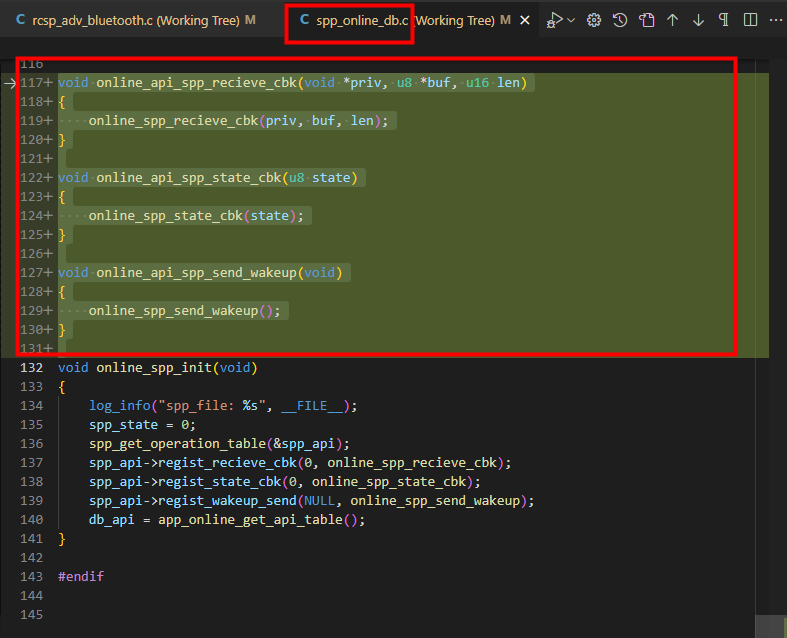Click the __FILE__ macro on line 134
Viewport: 787px width, 638px height.
(312, 406)
